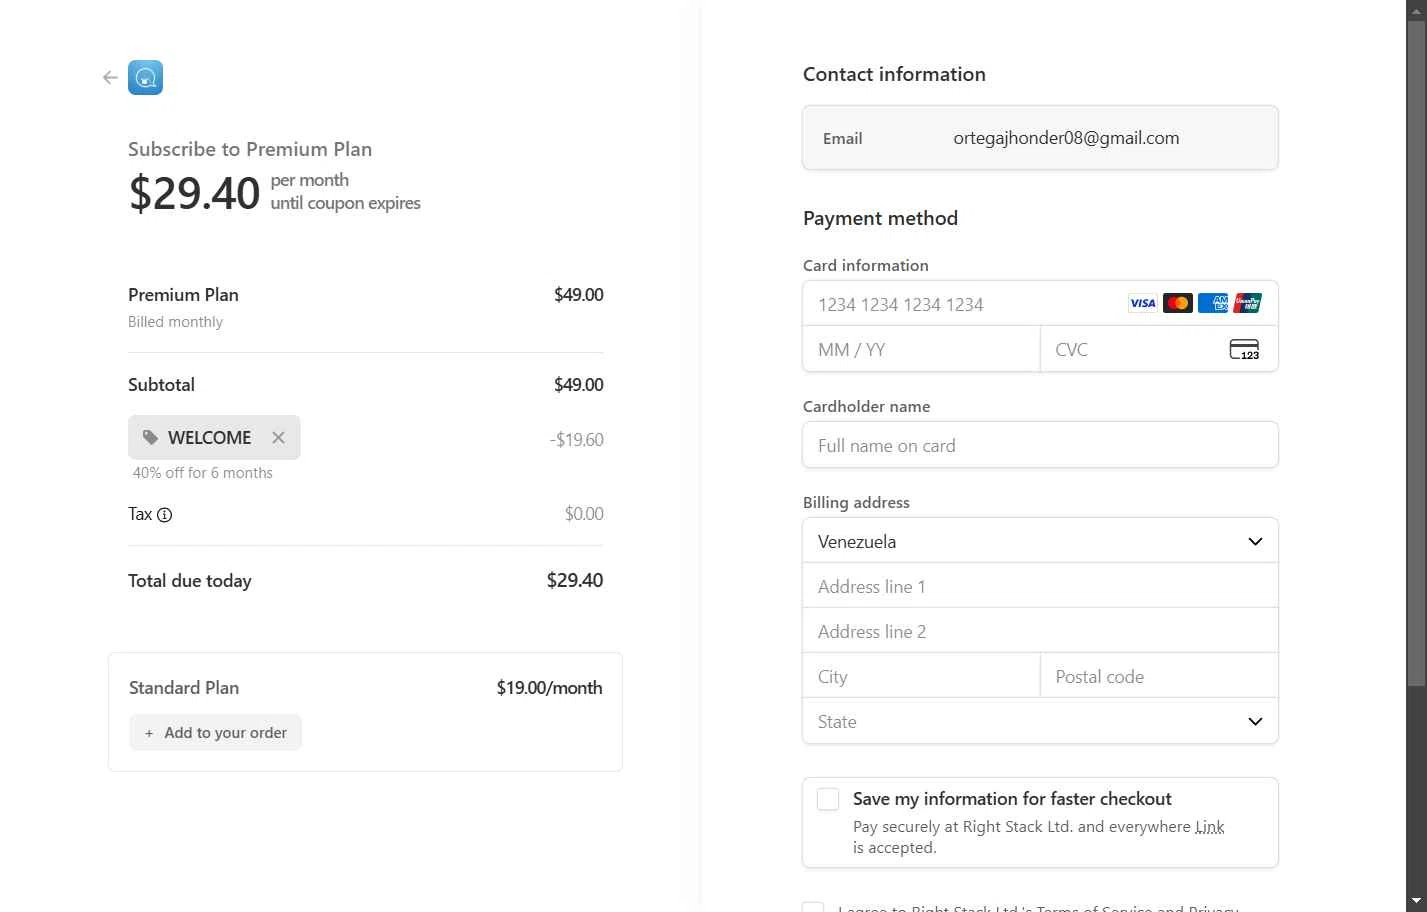Click the Full name on card field
Viewport: 1427px width, 912px height.
(x=1040, y=445)
